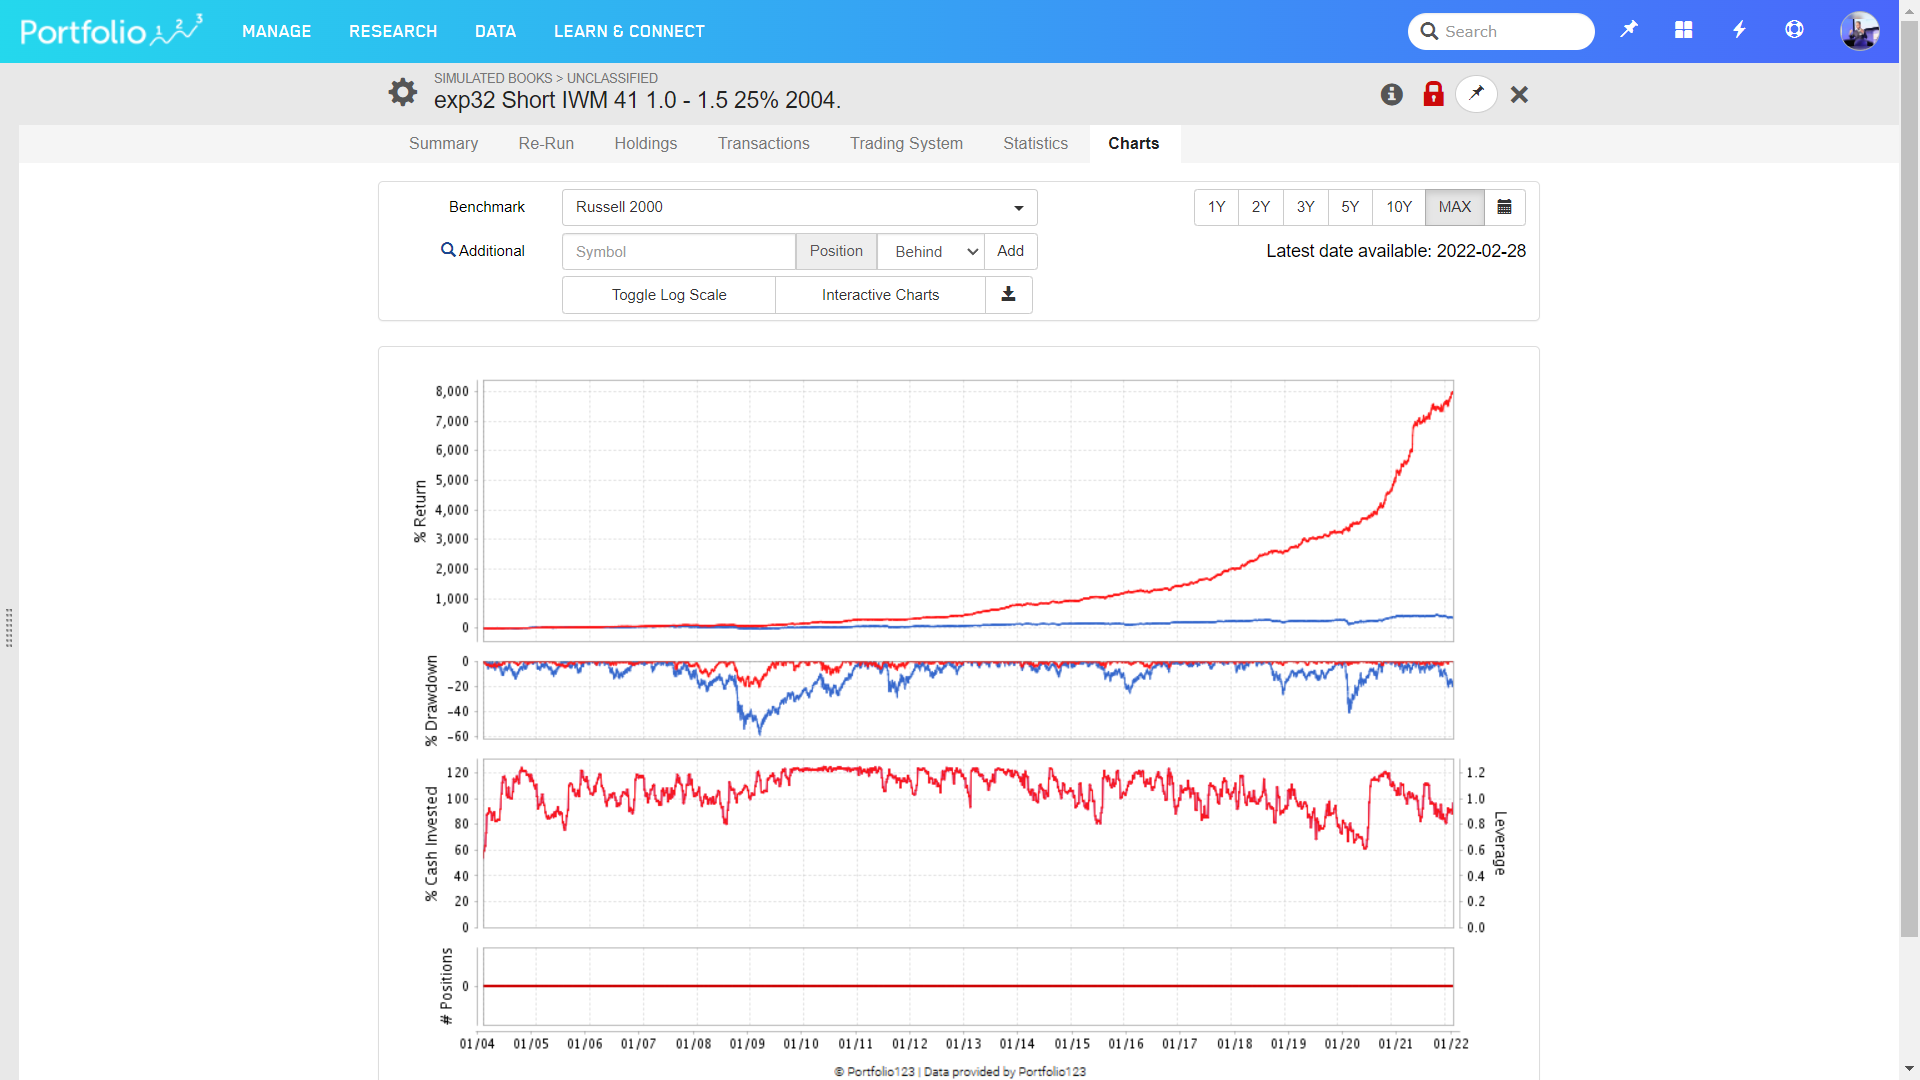Open the lightning bolt quick actions icon
The height and width of the screenshot is (1080, 1920).
(1739, 30)
